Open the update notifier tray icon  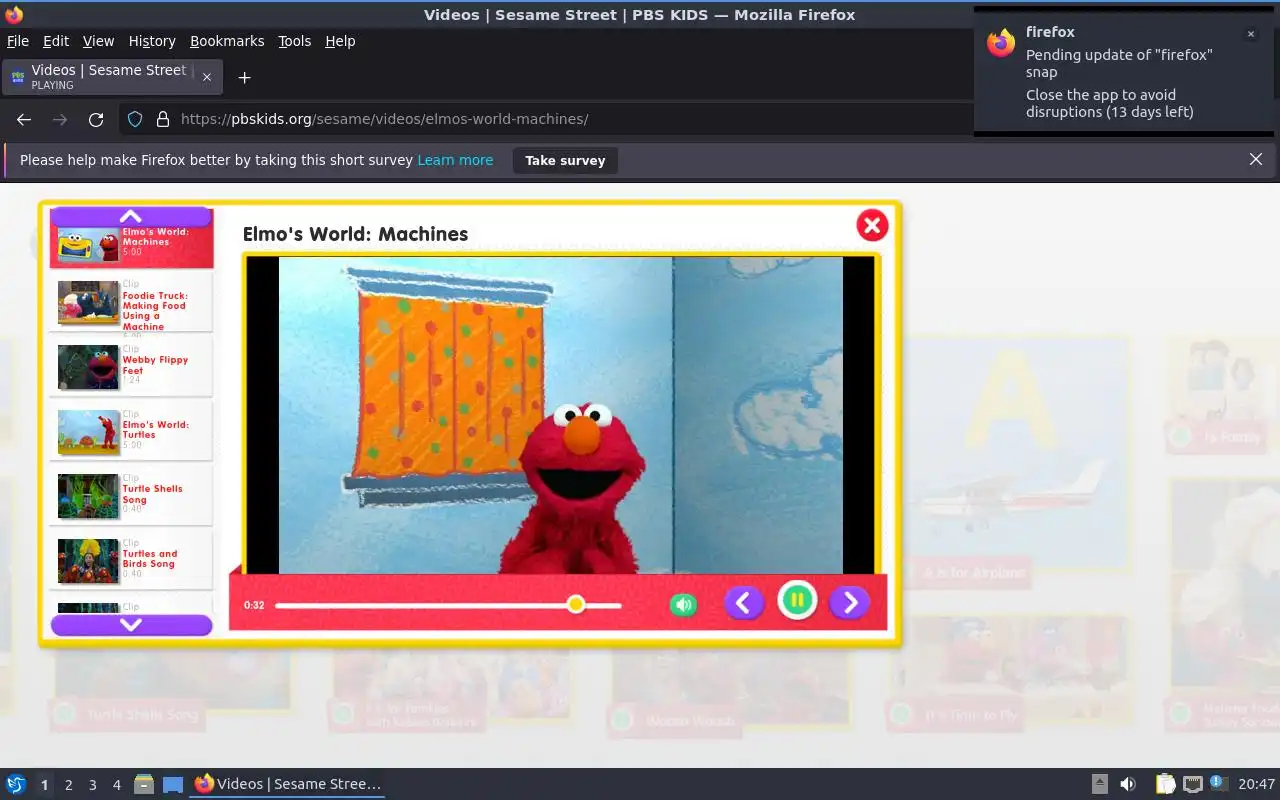1218,783
